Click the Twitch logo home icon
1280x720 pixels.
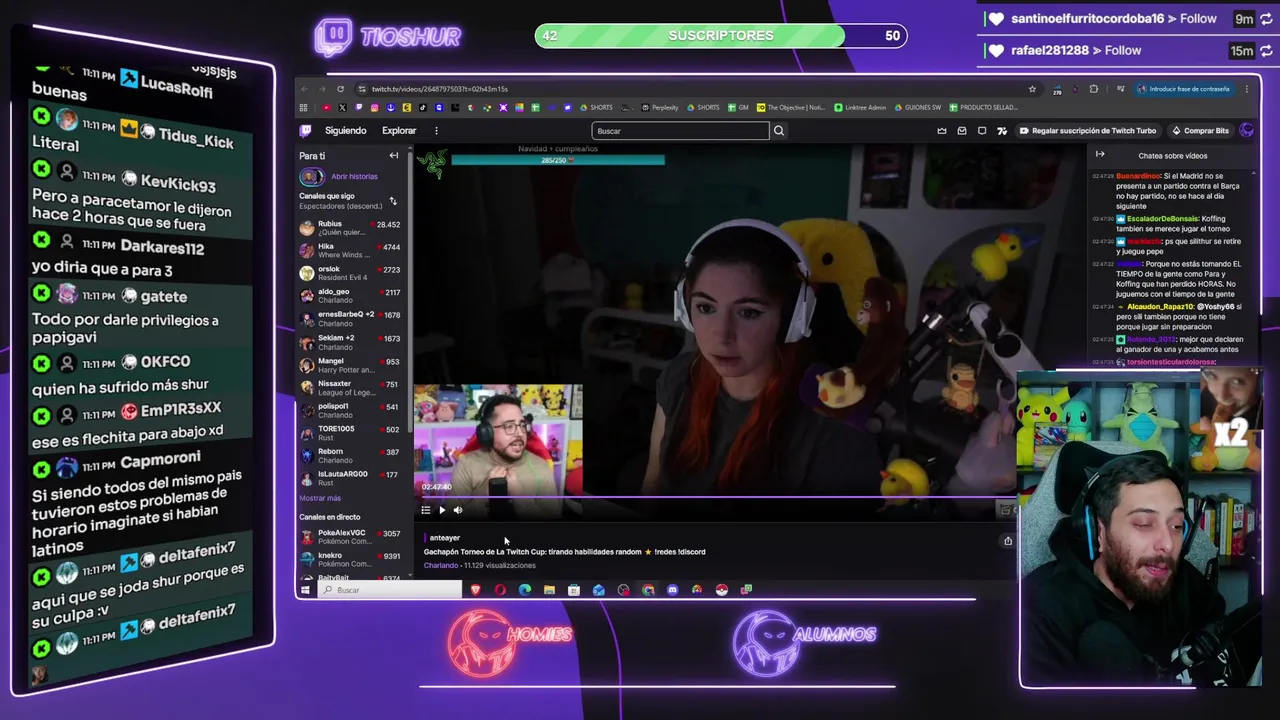[x=306, y=131]
